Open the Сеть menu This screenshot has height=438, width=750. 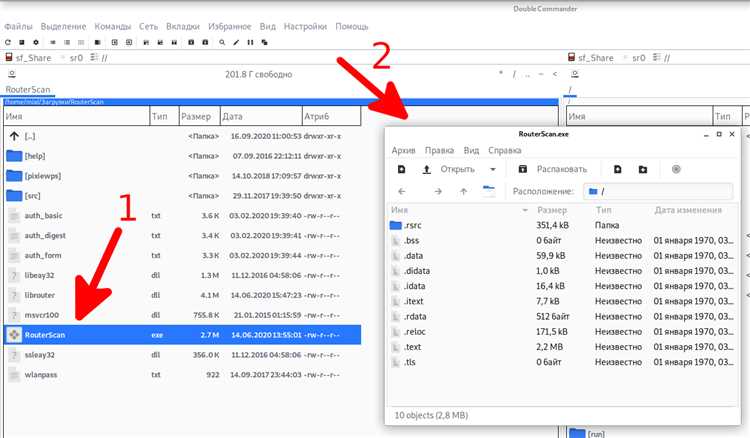click(x=148, y=26)
